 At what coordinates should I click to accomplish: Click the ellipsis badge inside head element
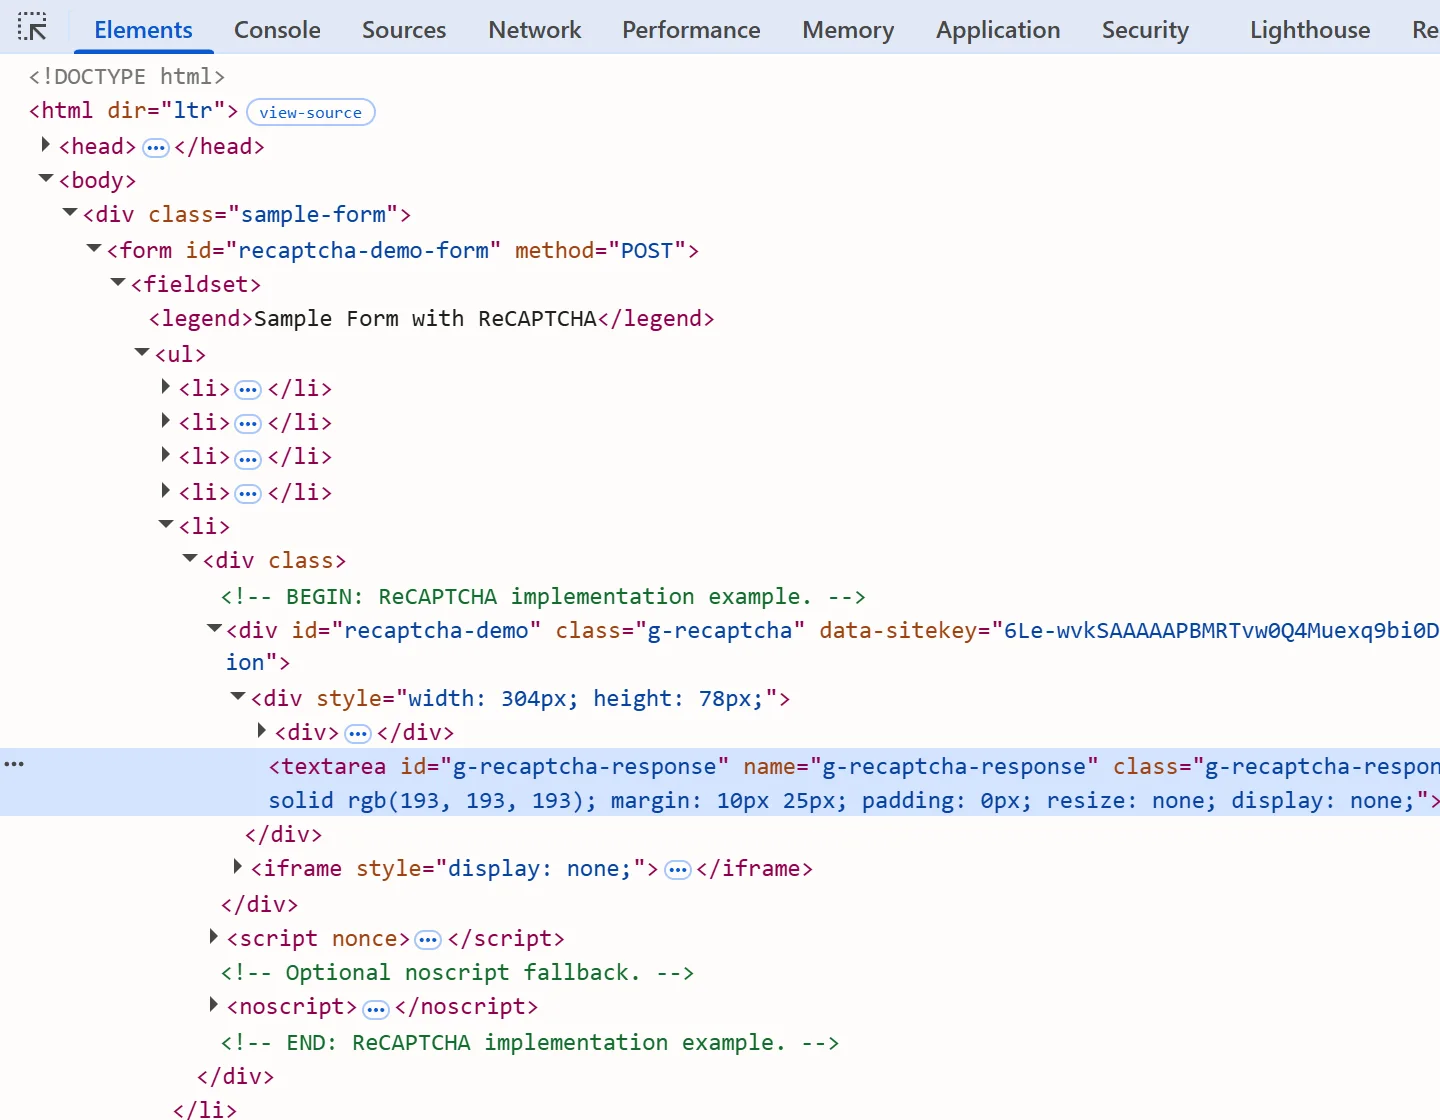[x=156, y=148]
